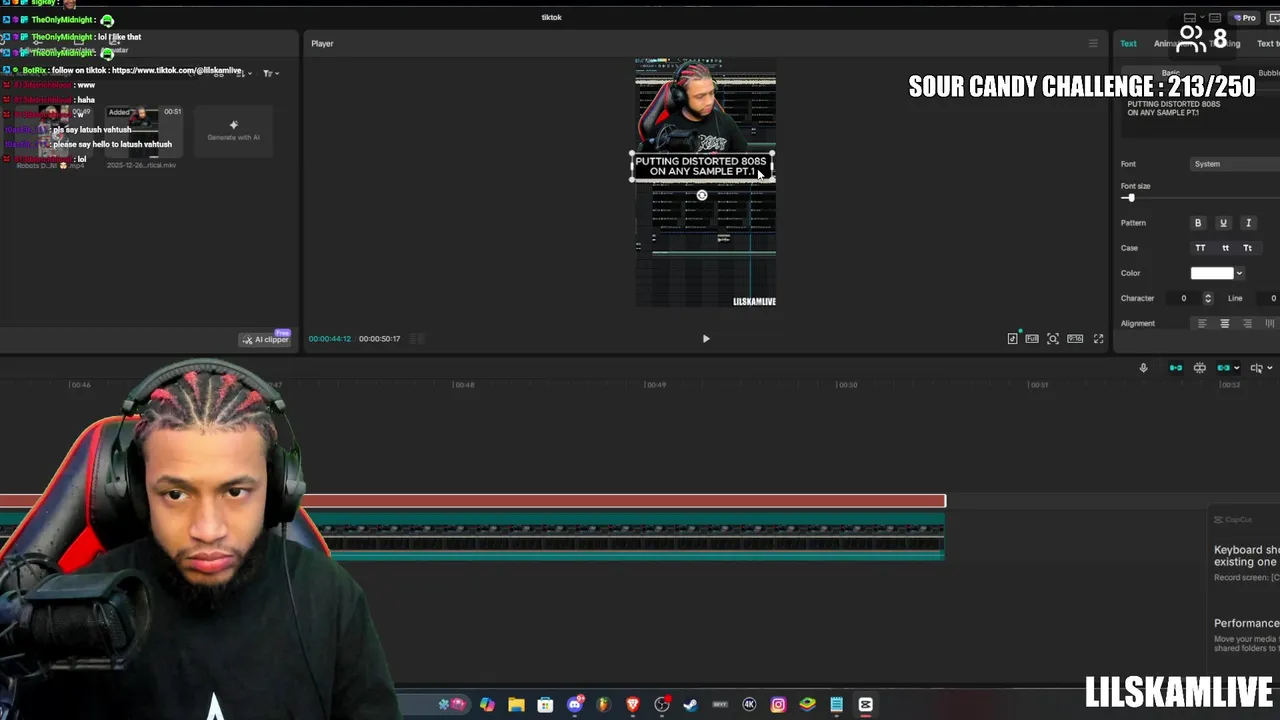Image resolution: width=1280 pixels, height=720 pixels.
Task: Switch to the Text tab
Action: click(1128, 44)
